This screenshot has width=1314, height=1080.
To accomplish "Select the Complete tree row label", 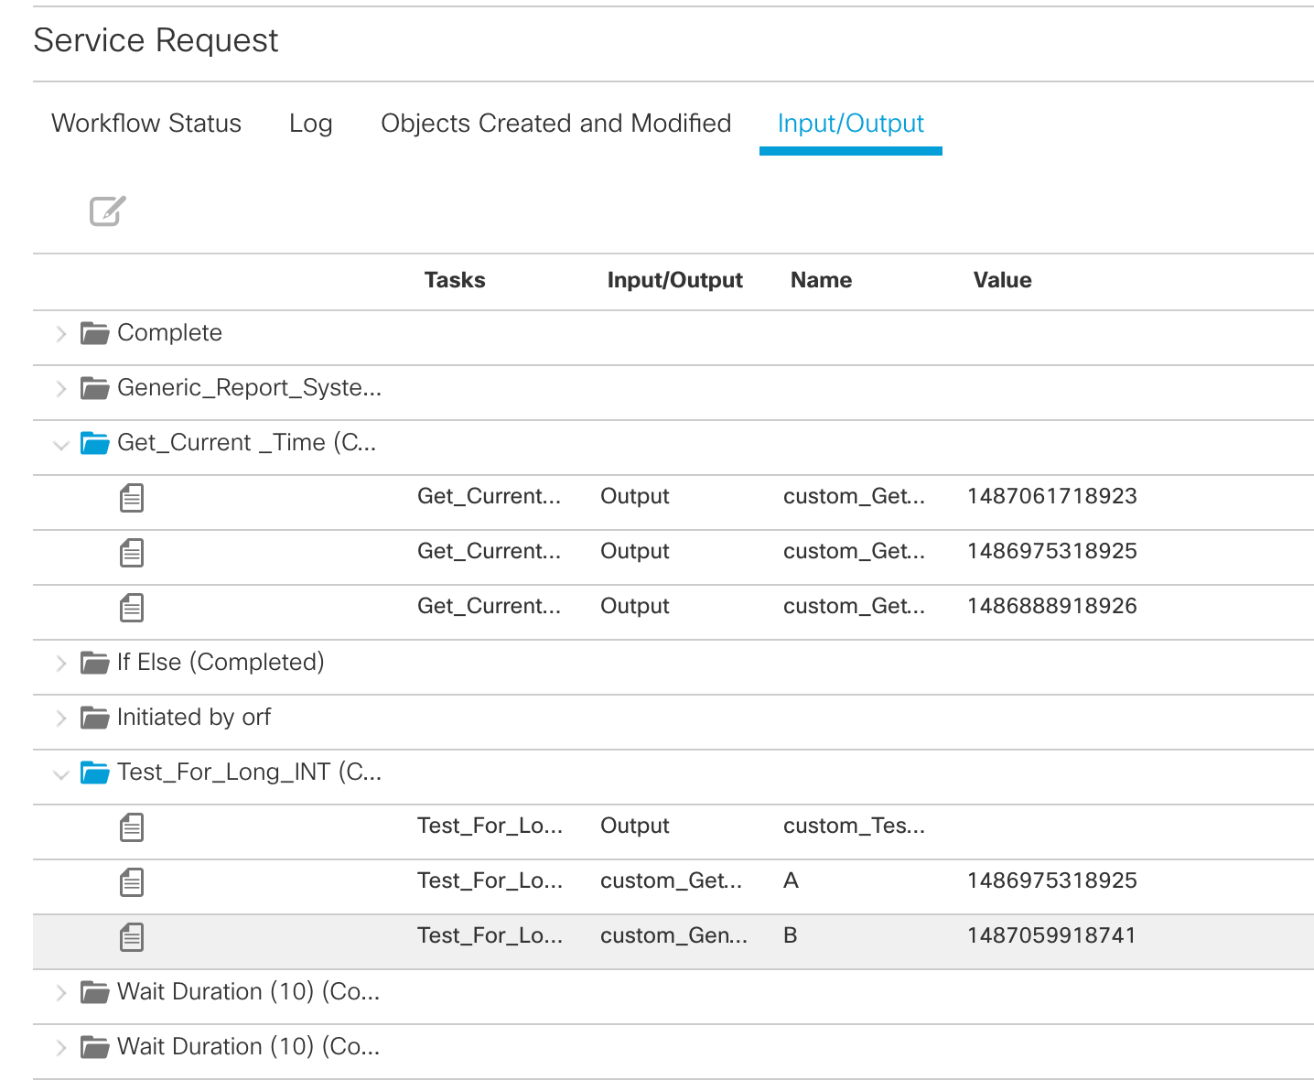I will (x=170, y=333).
